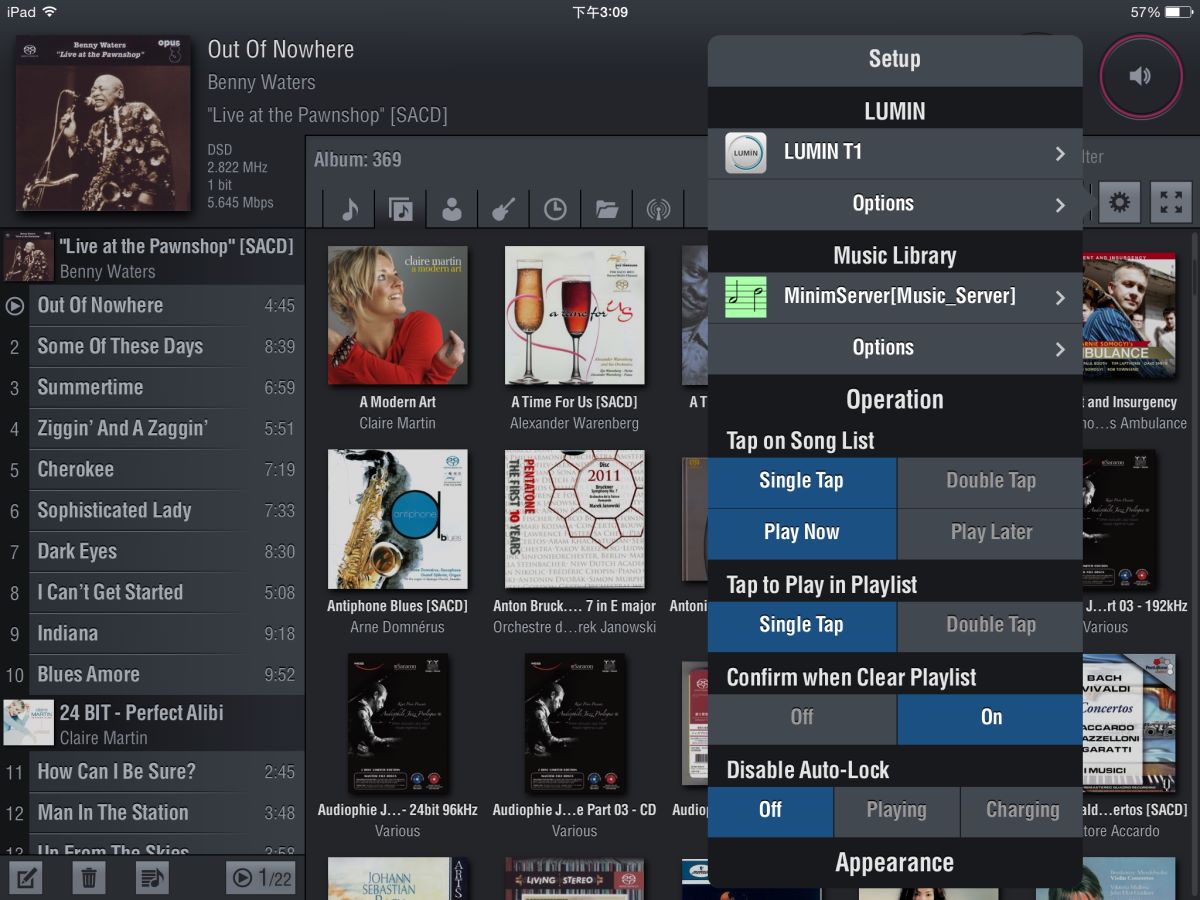Click the LUMIN T1 device icon
Image resolution: width=1200 pixels, height=900 pixels.
745,153
